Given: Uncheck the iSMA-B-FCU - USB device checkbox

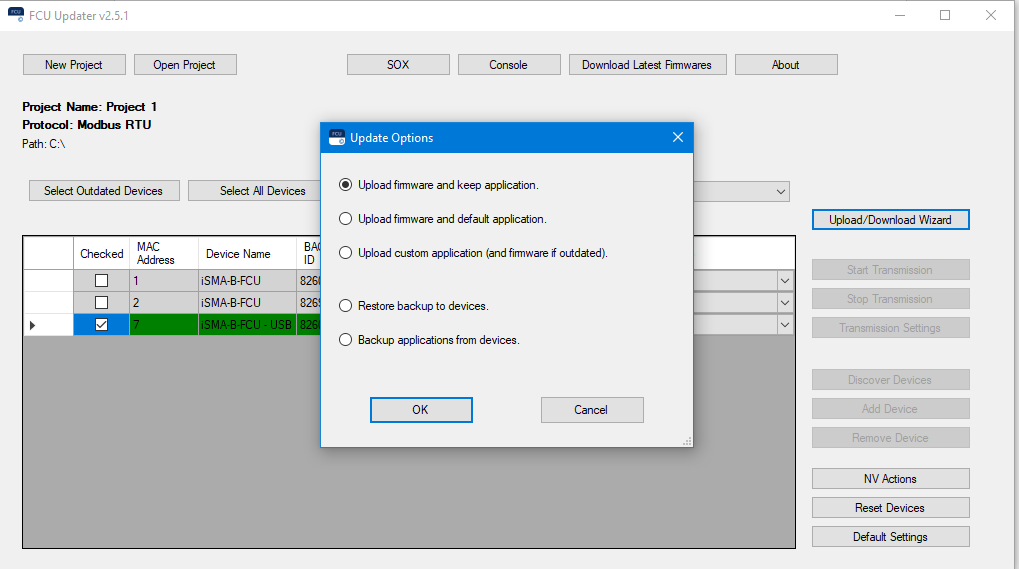Looking at the screenshot, I should point(101,324).
